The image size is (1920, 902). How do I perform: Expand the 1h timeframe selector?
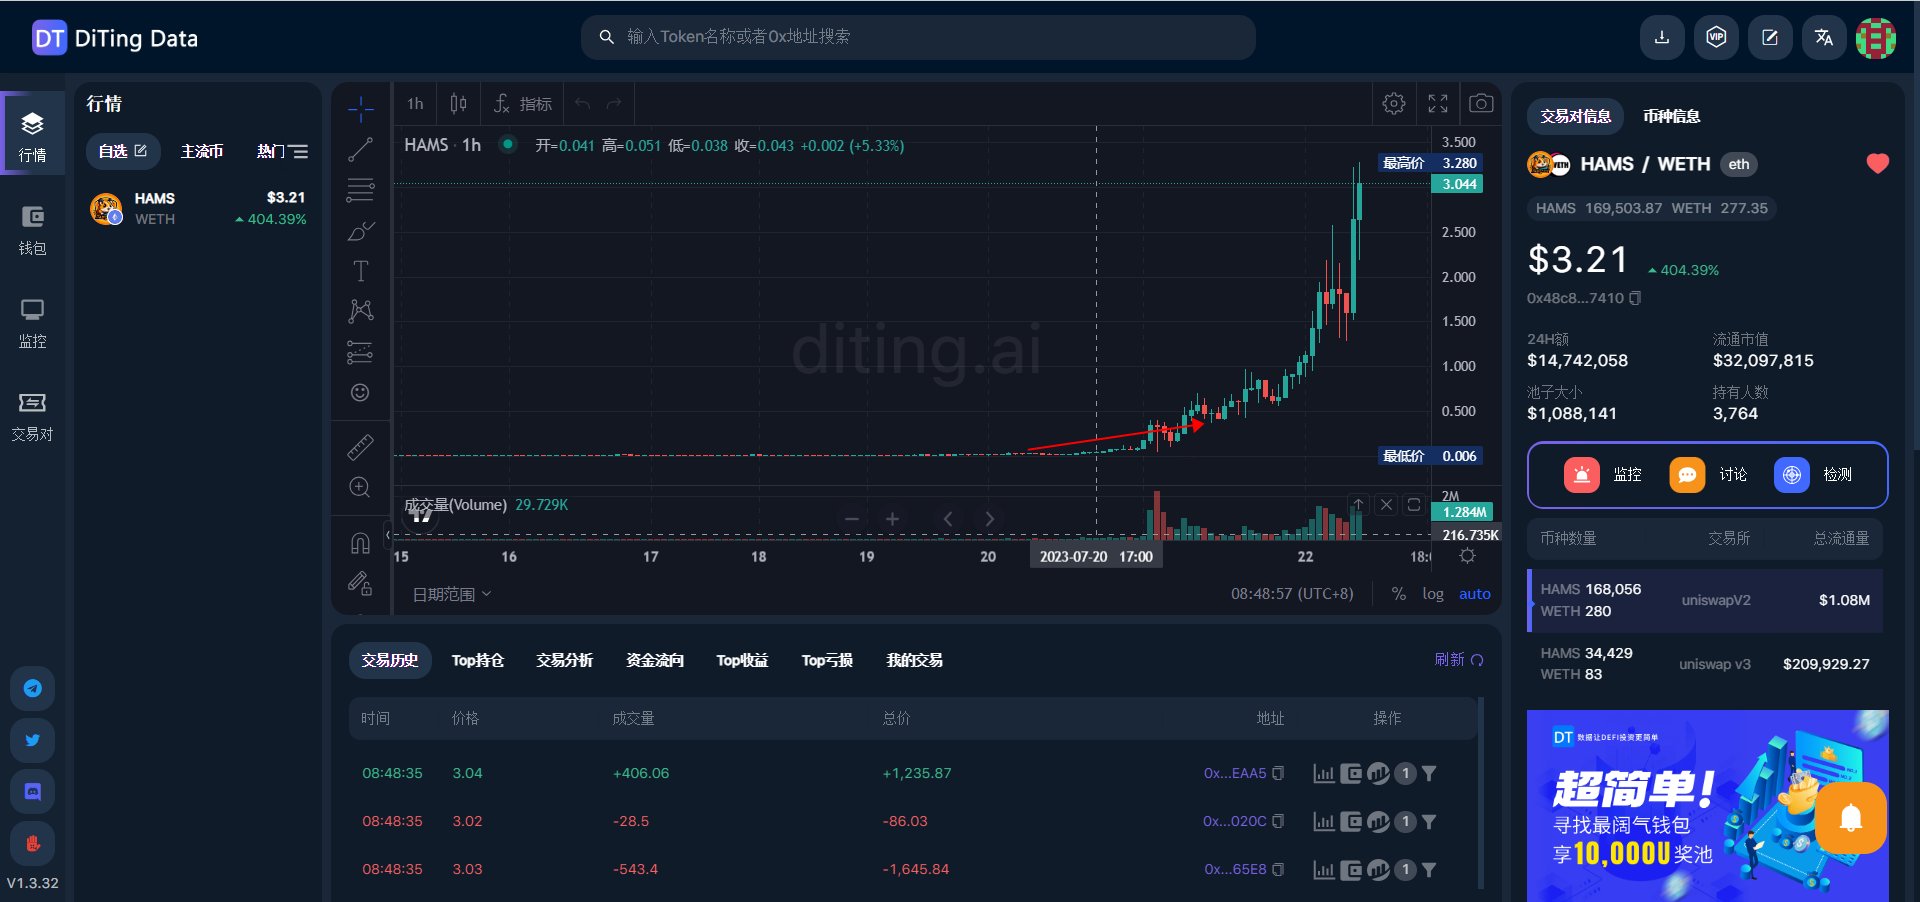(x=414, y=103)
